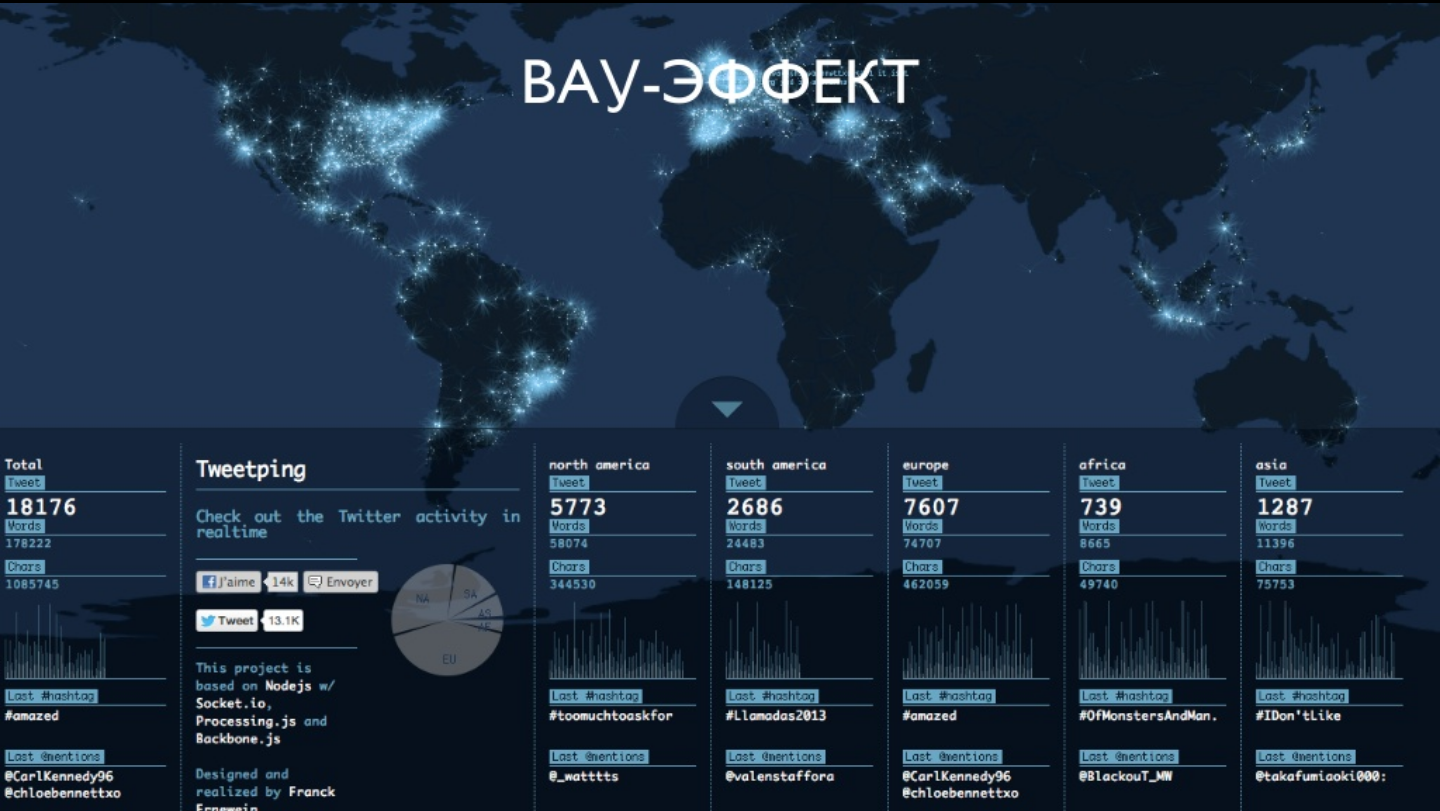
Task: Open the 13.1K tweet count bubble
Action: (284, 621)
